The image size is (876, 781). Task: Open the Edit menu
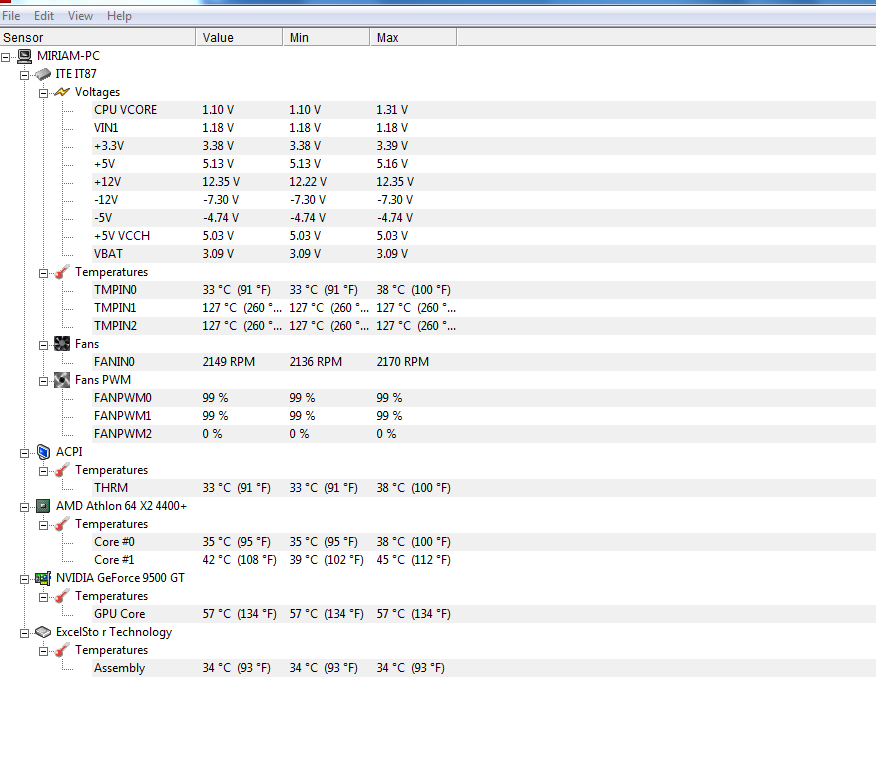pos(44,16)
